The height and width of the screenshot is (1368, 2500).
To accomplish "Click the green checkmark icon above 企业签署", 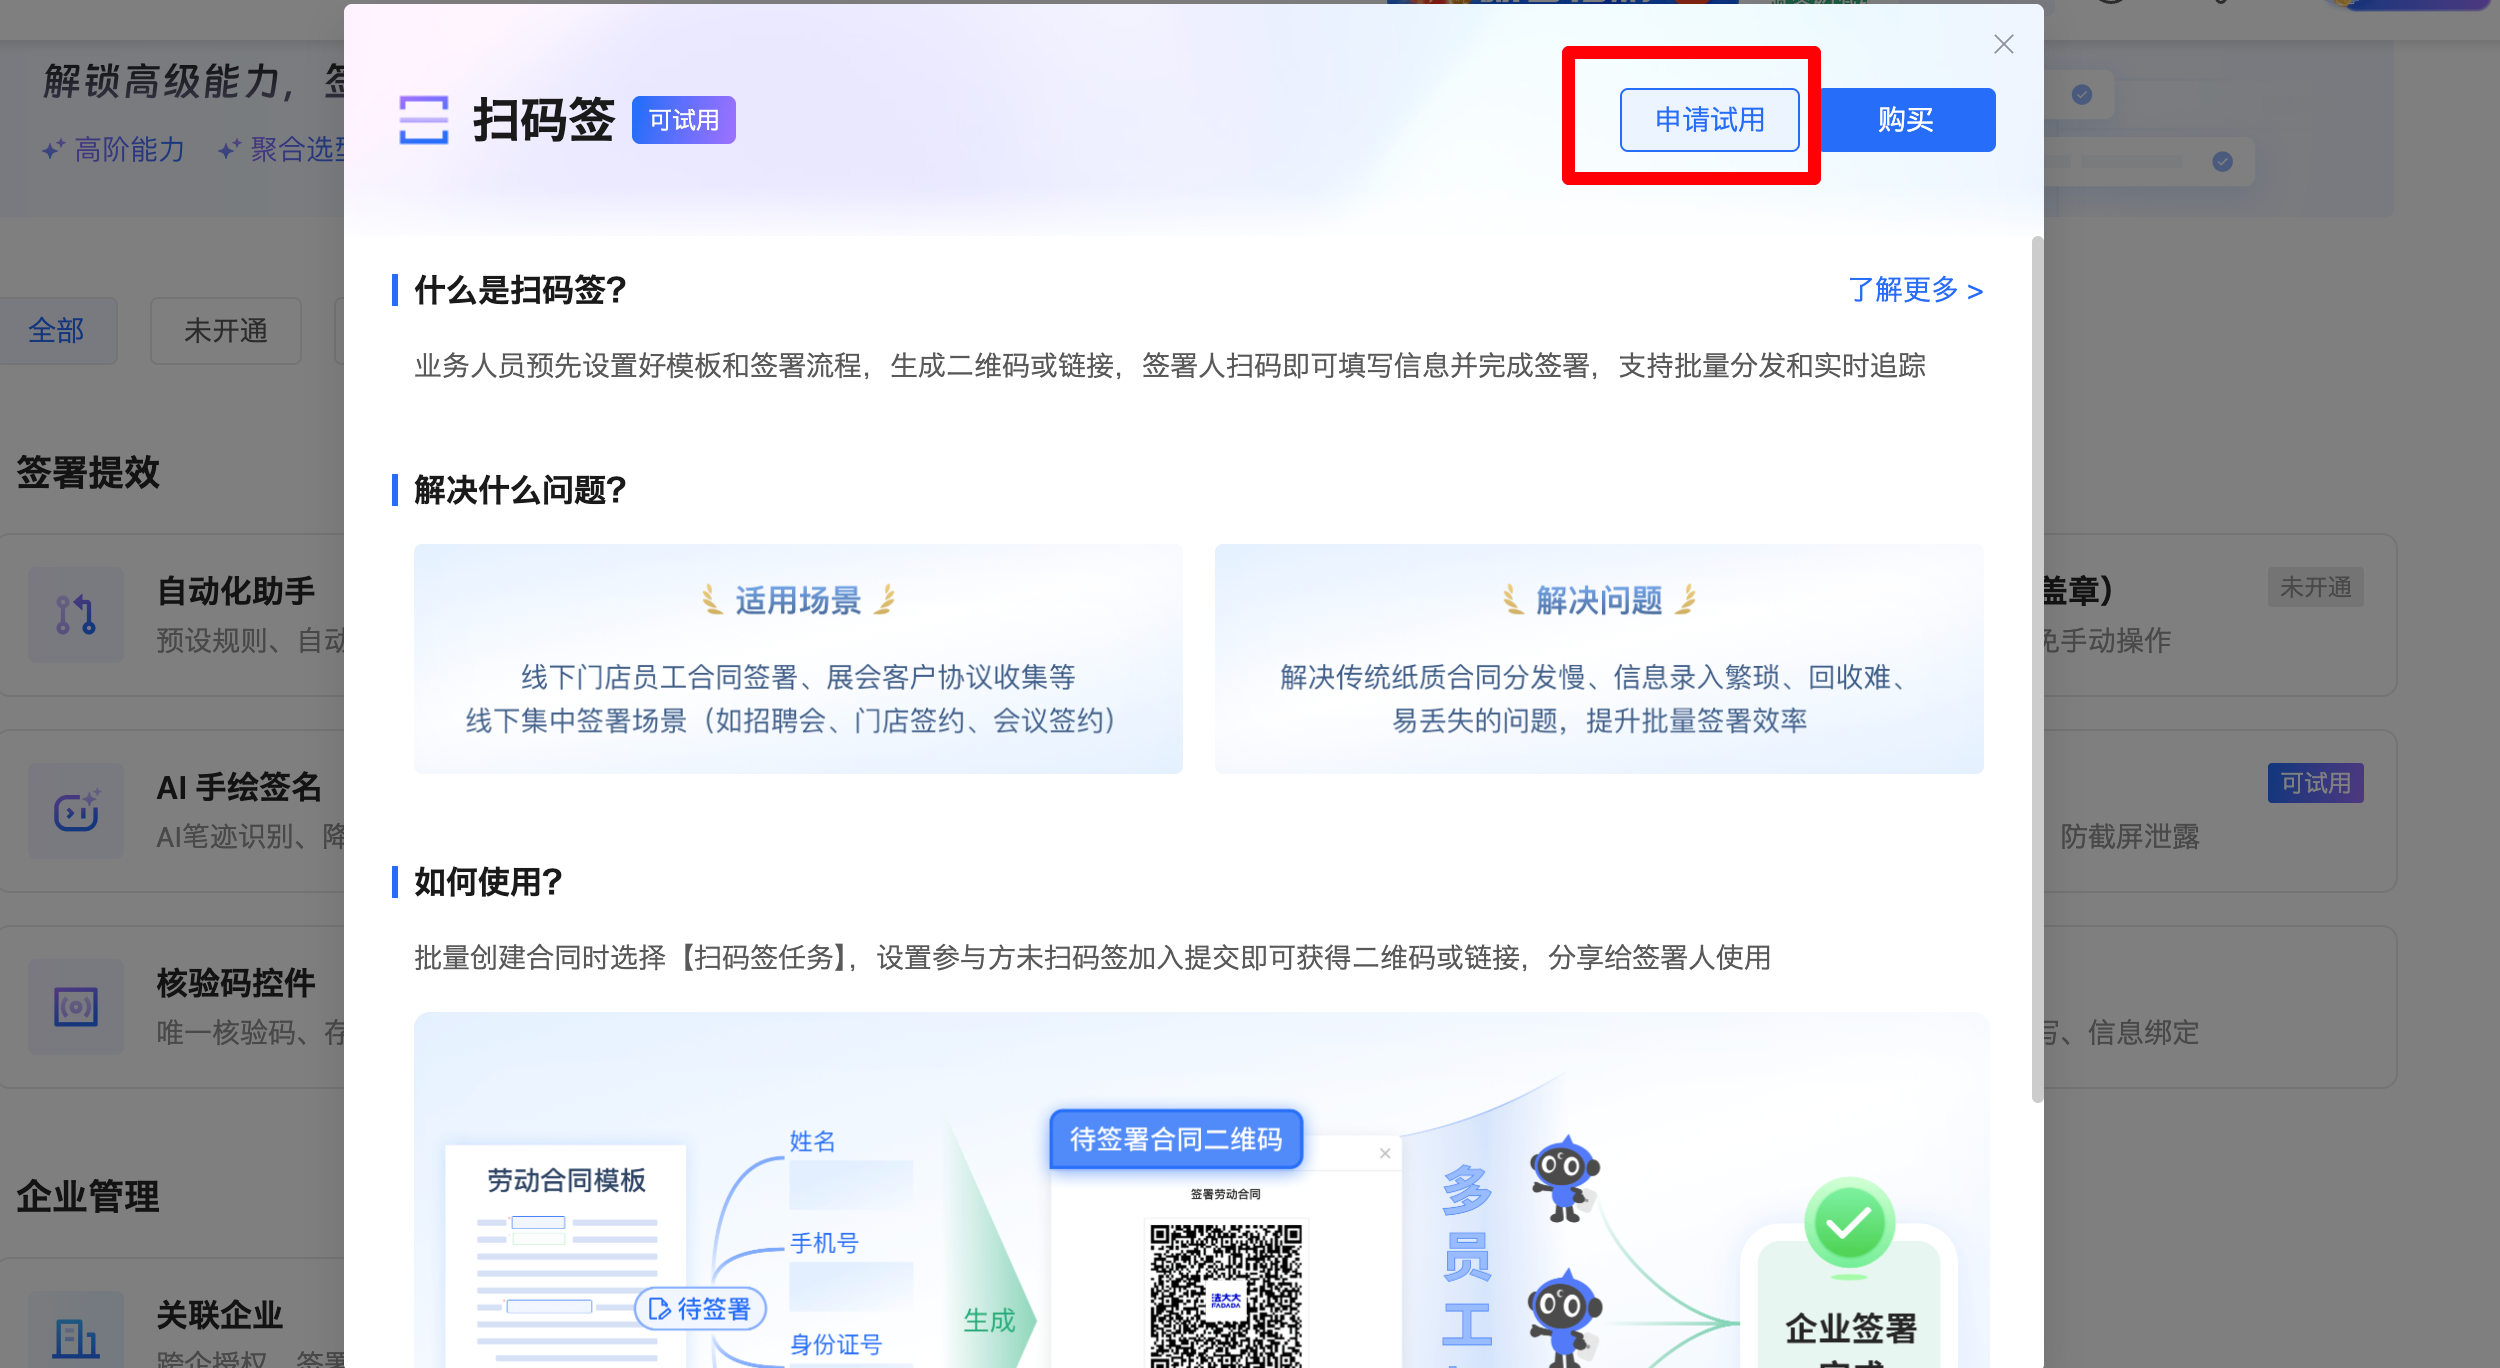I will (x=1849, y=1224).
